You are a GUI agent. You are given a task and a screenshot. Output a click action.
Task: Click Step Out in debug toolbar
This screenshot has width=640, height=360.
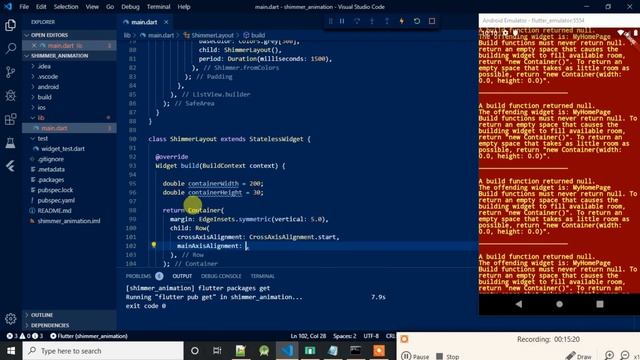pyautogui.click(x=387, y=21)
